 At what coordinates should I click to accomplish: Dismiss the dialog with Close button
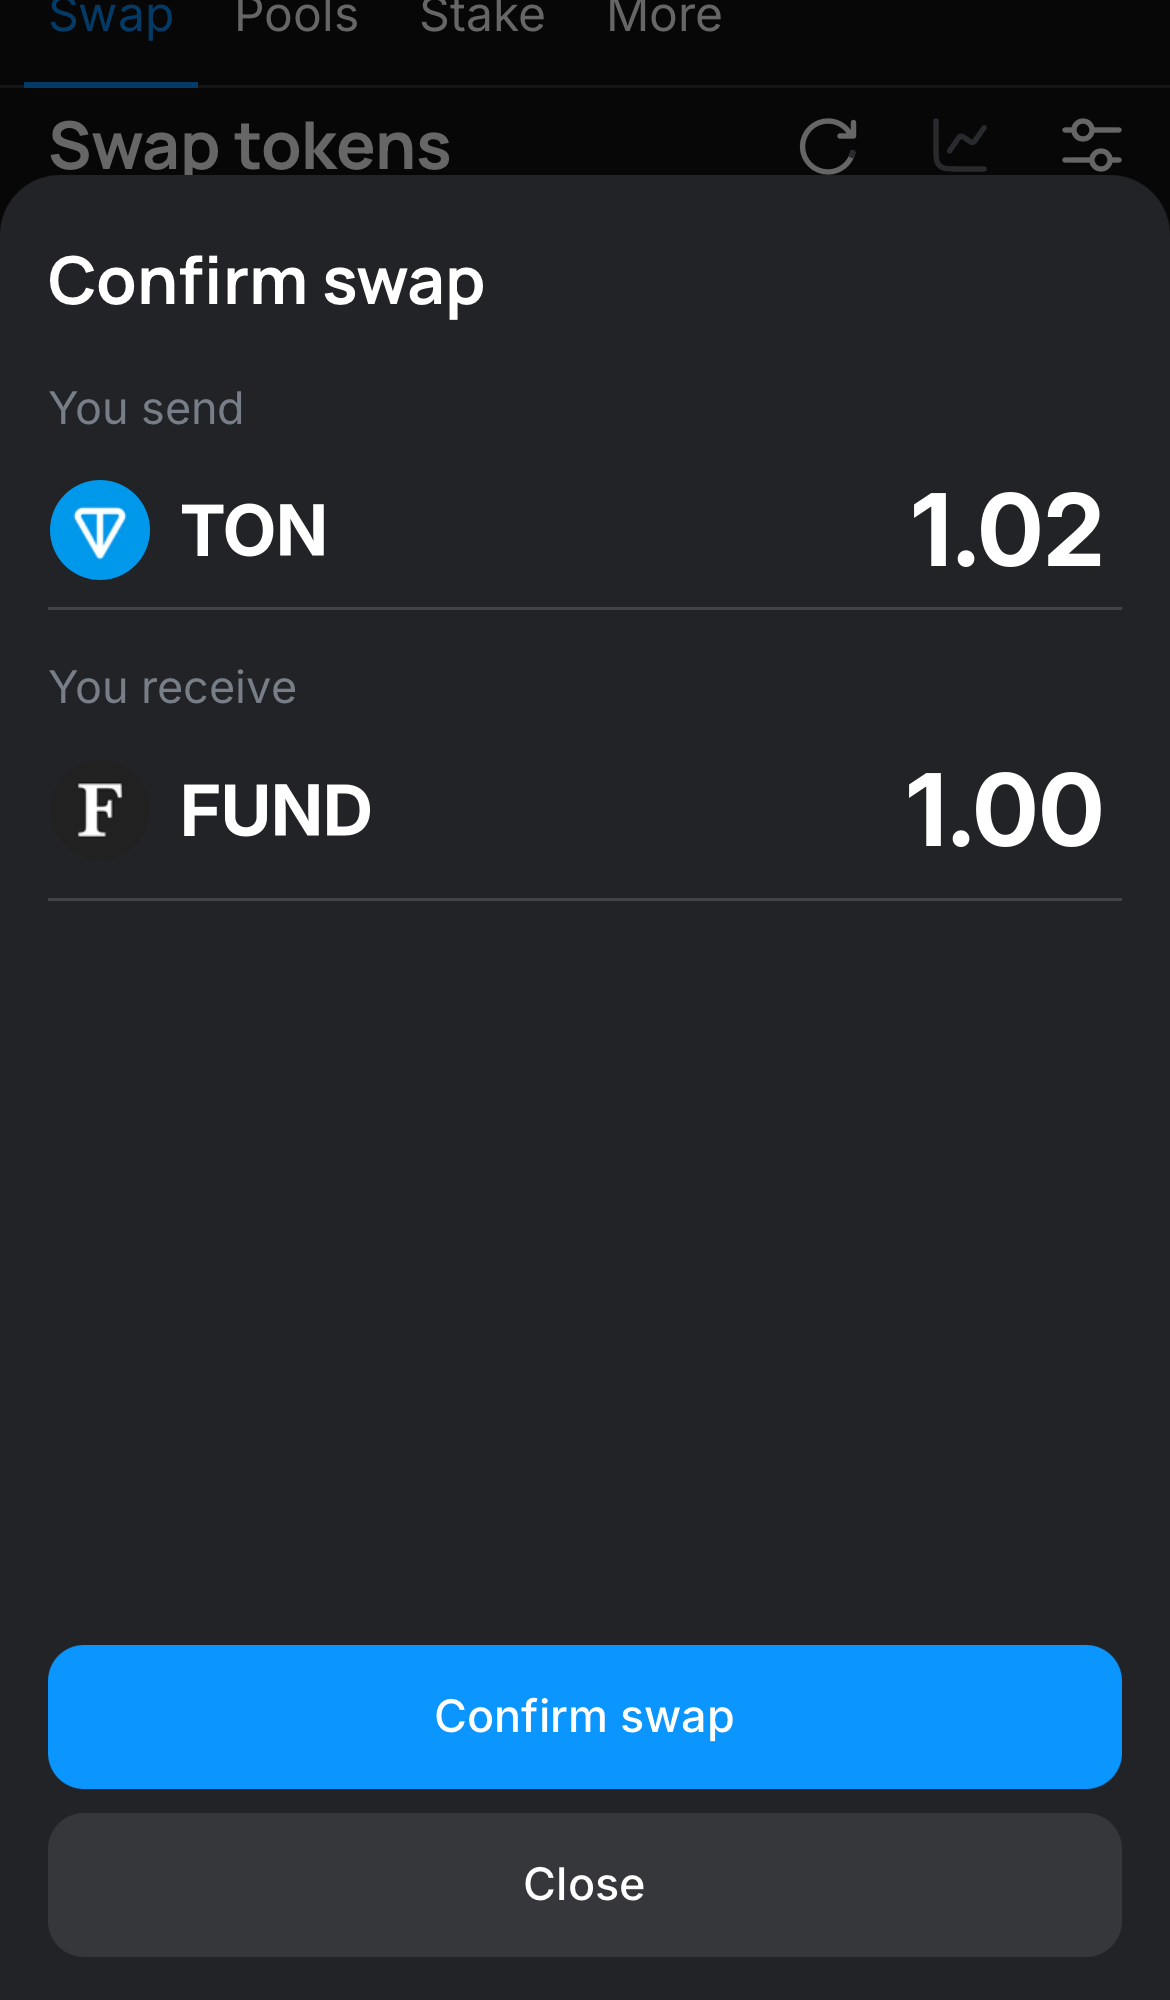coord(585,1884)
